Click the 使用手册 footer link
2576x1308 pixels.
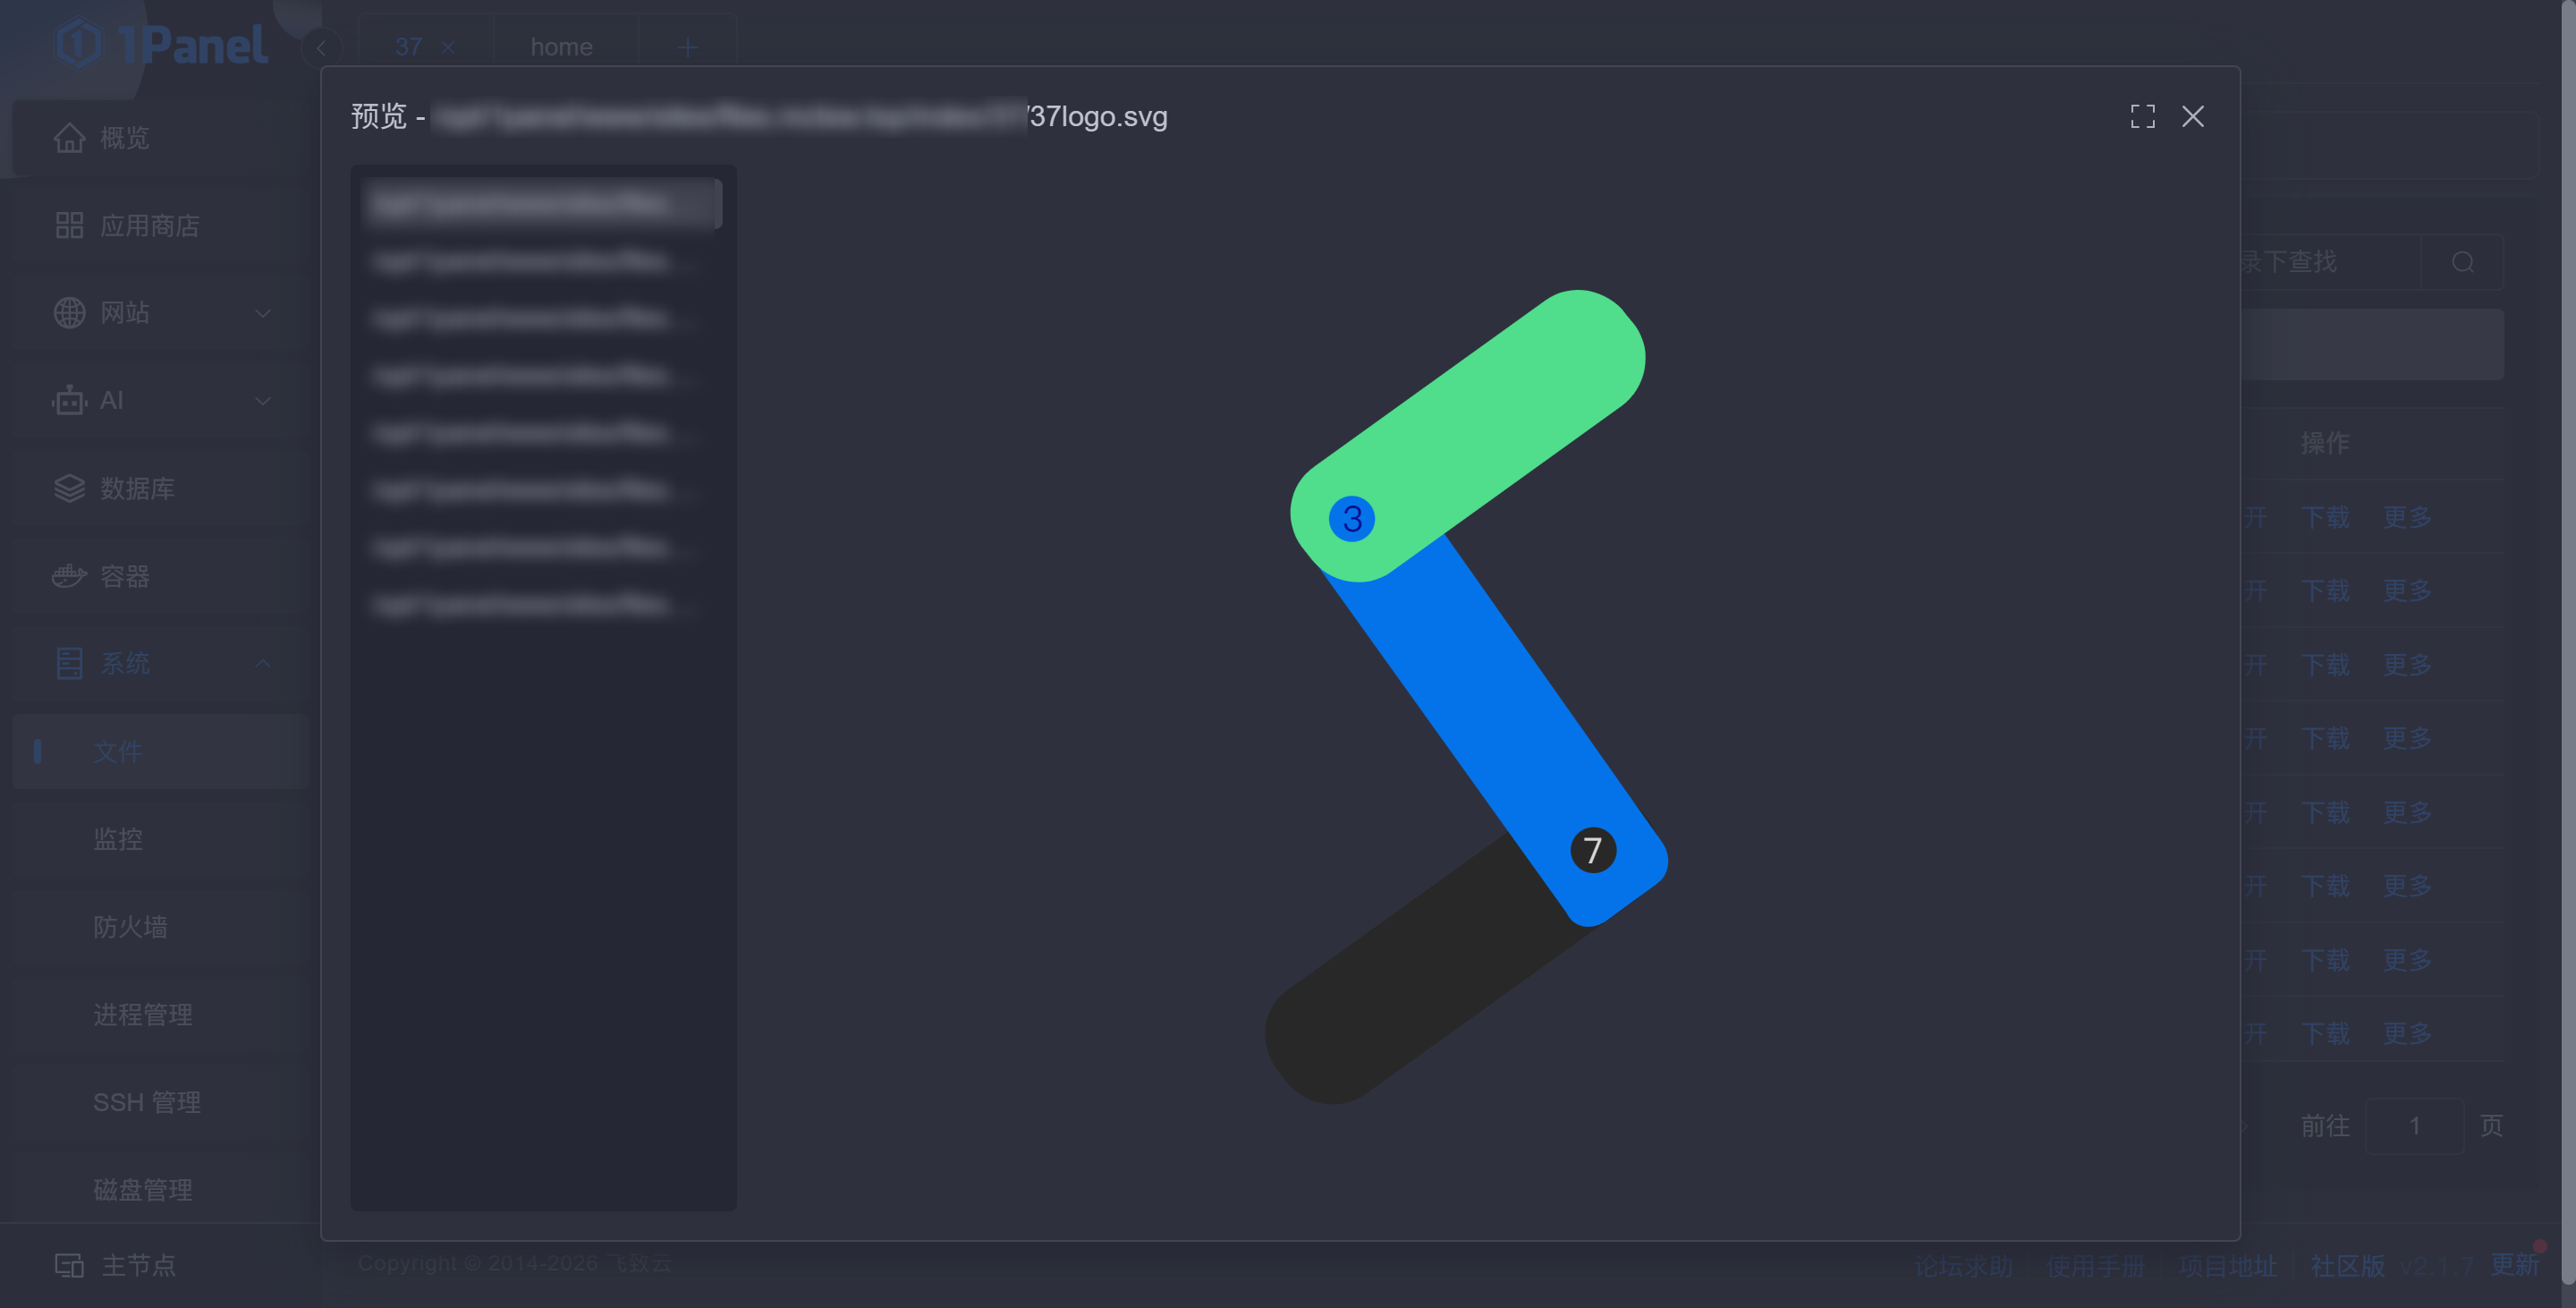pos(2095,1266)
